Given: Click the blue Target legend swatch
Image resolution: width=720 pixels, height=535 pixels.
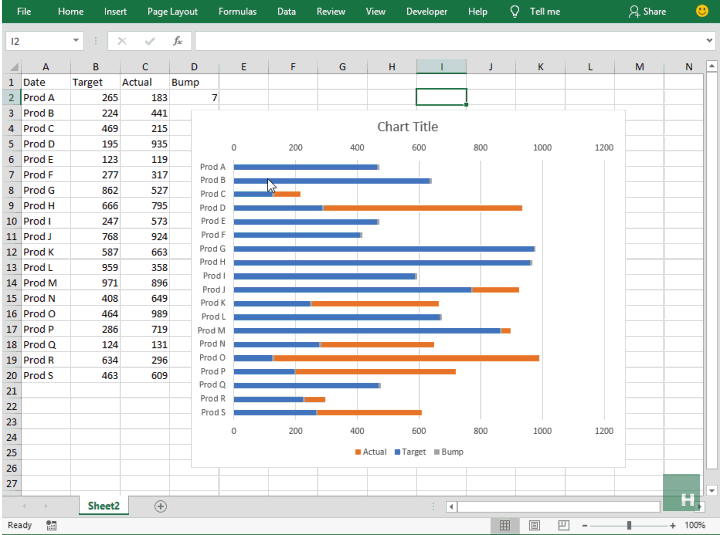Looking at the screenshot, I should [x=397, y=452].
